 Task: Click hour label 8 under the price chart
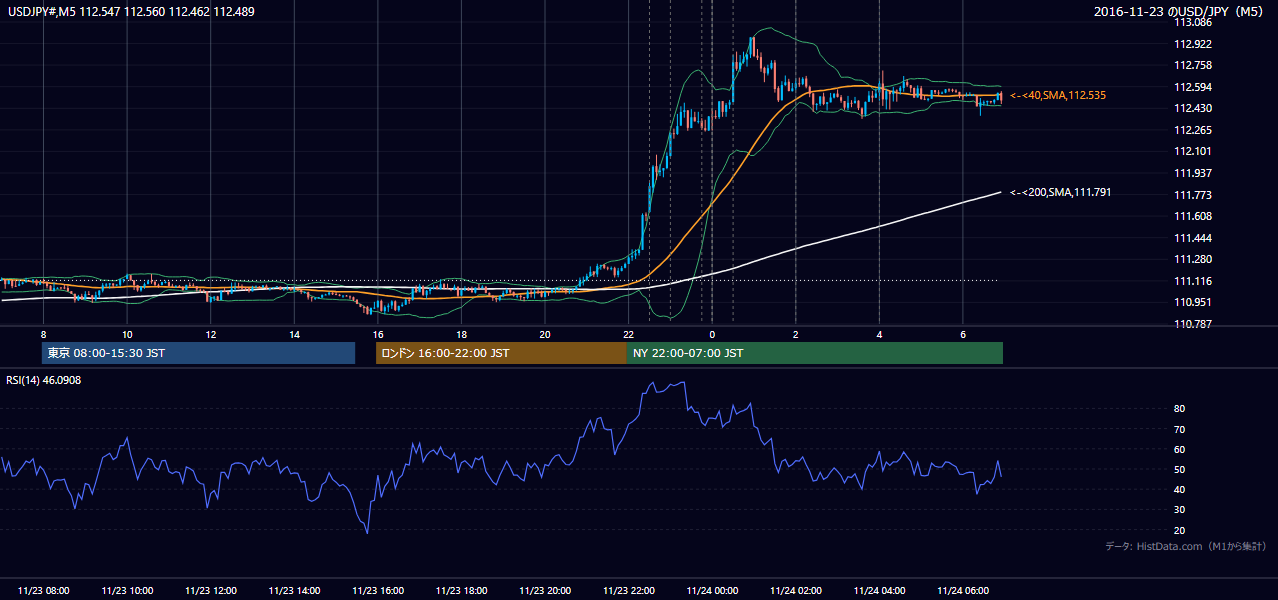click(43, 334)
